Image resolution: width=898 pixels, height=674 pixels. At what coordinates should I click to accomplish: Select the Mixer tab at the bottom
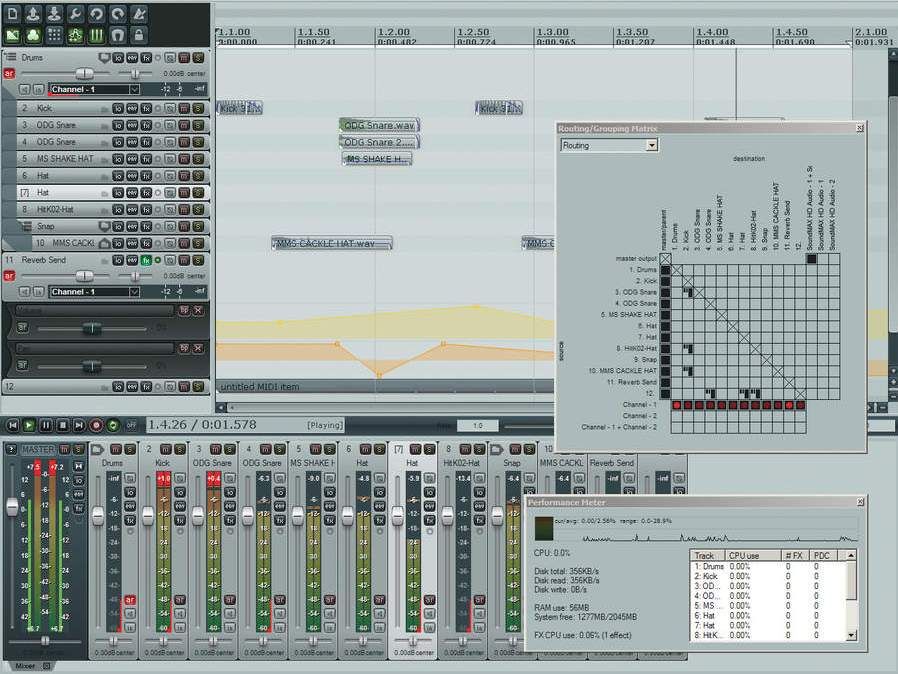(x=26, y=665)
